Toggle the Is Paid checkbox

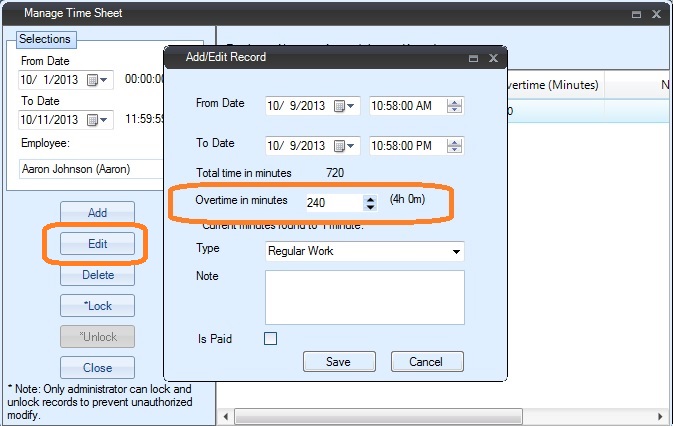[x=270, y=338]
